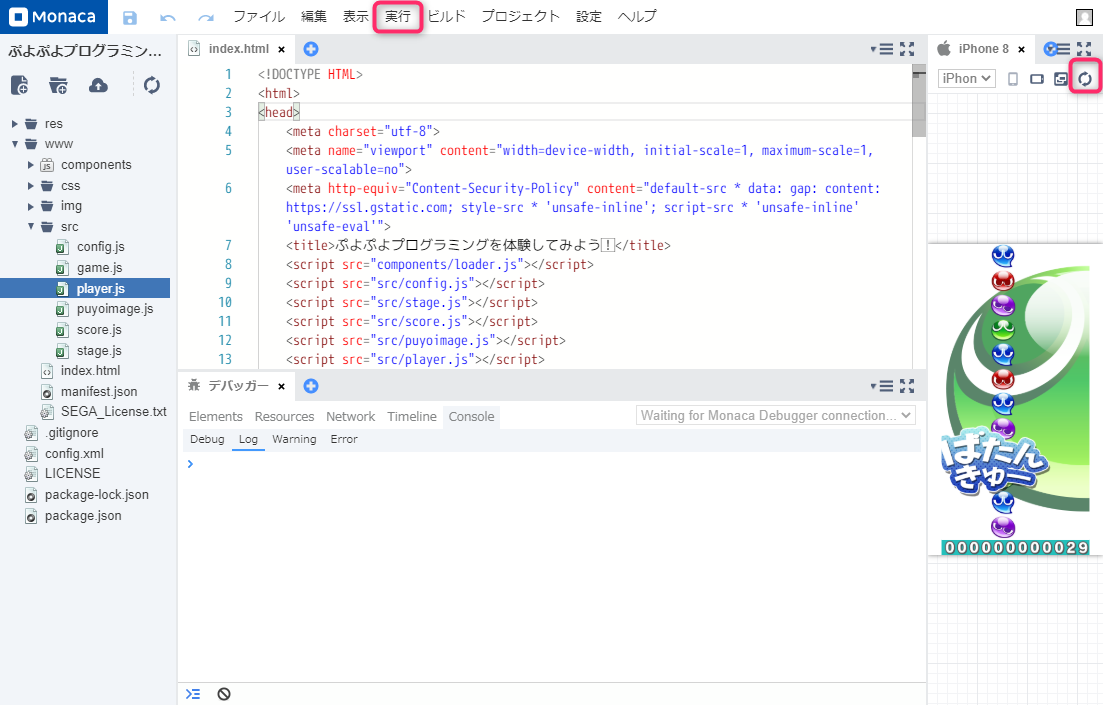1103x705 pixels.
Task: Close the iPhone 8 preview tab
Action: [1021, 49]
